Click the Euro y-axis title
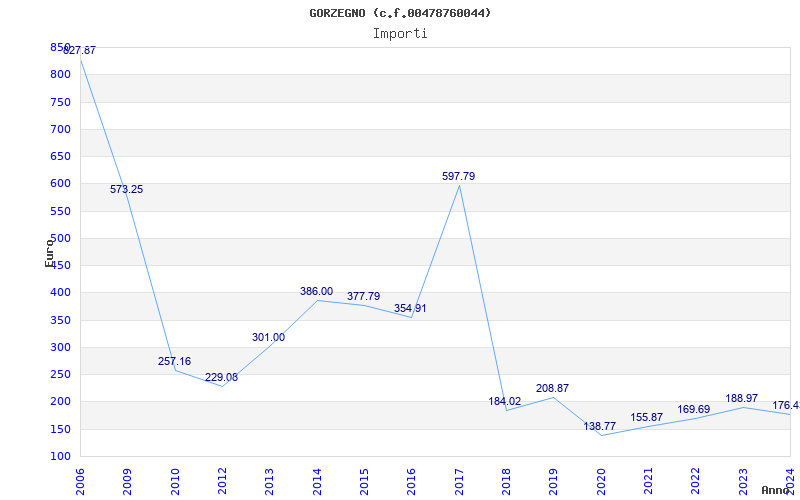800x500 pixels. (x=49, y=253)
